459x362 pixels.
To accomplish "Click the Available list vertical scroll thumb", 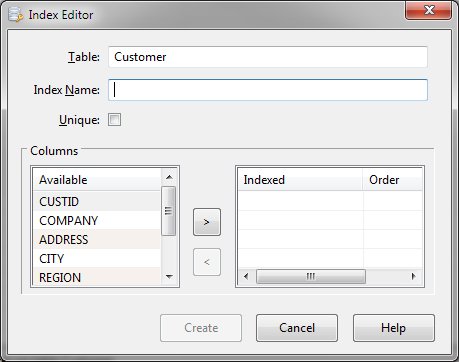I will (168, 211).
